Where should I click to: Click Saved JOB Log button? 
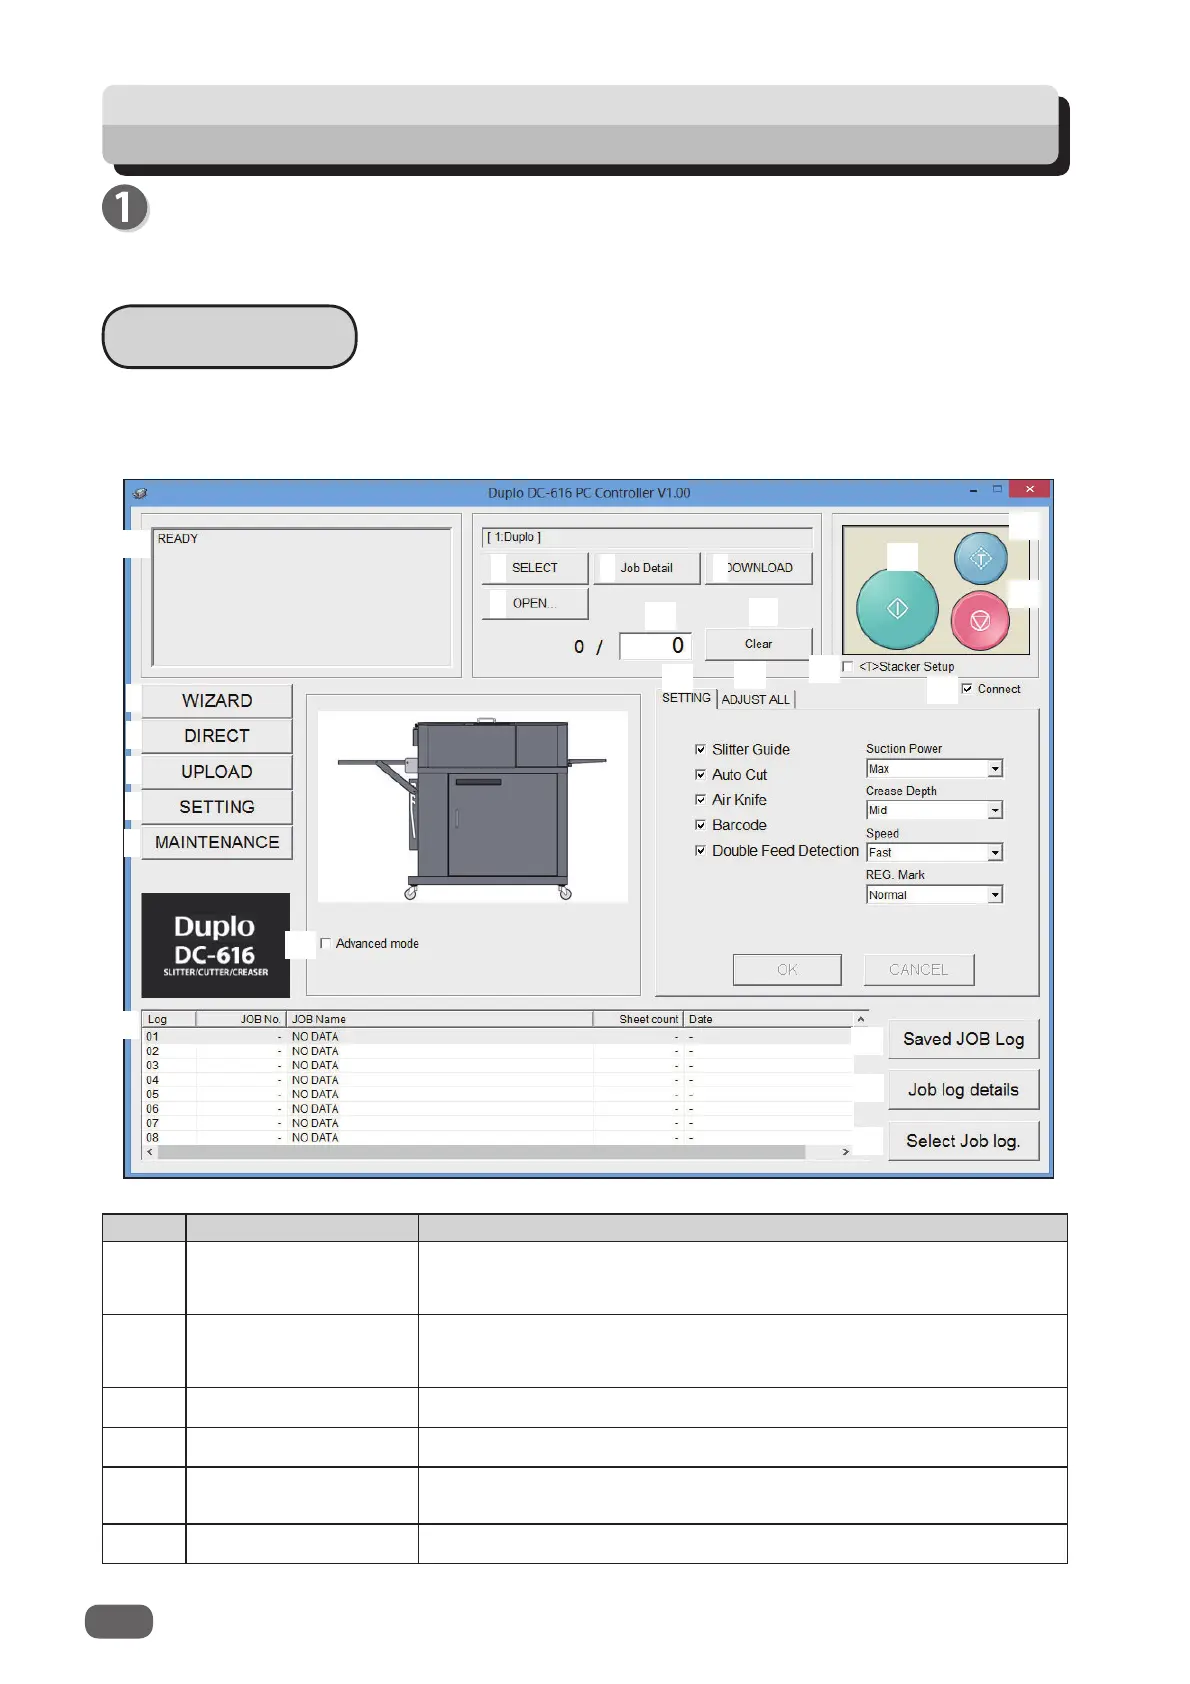[x=964, y=1039]
